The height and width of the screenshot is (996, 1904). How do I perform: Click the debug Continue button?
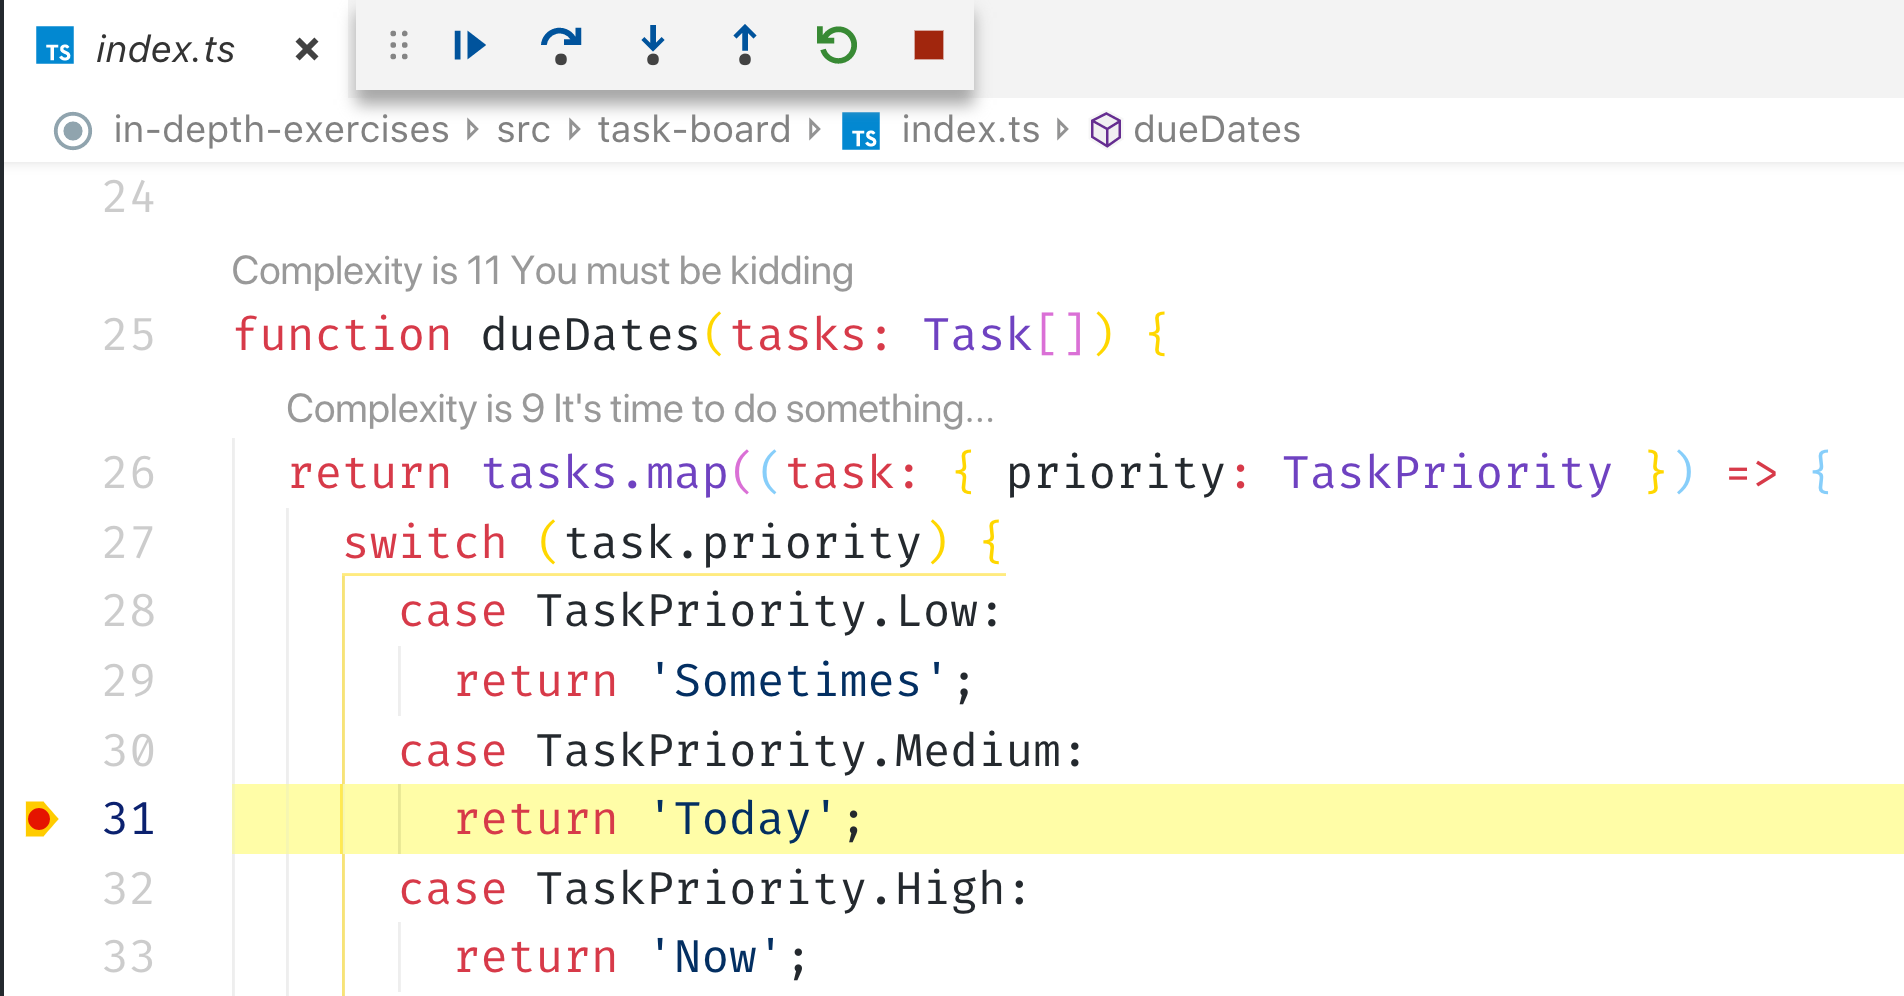[x=469, y=45]
